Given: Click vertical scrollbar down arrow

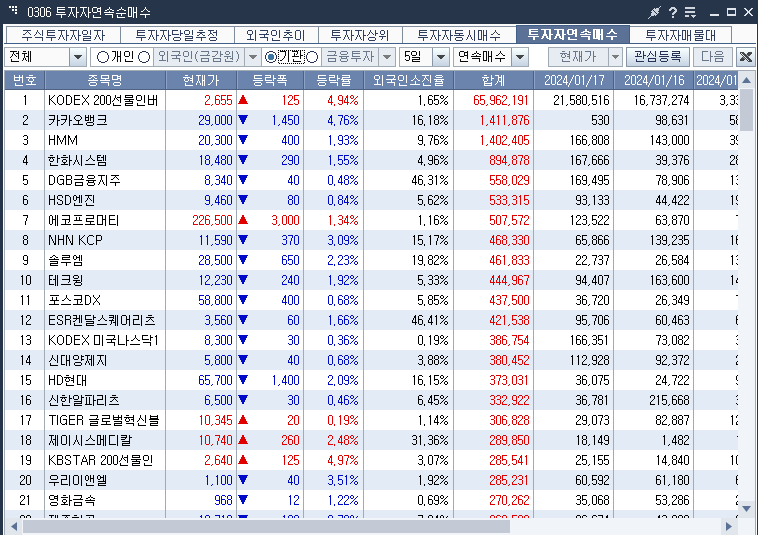Looking at the screenshot, I should tap(746, 508).
